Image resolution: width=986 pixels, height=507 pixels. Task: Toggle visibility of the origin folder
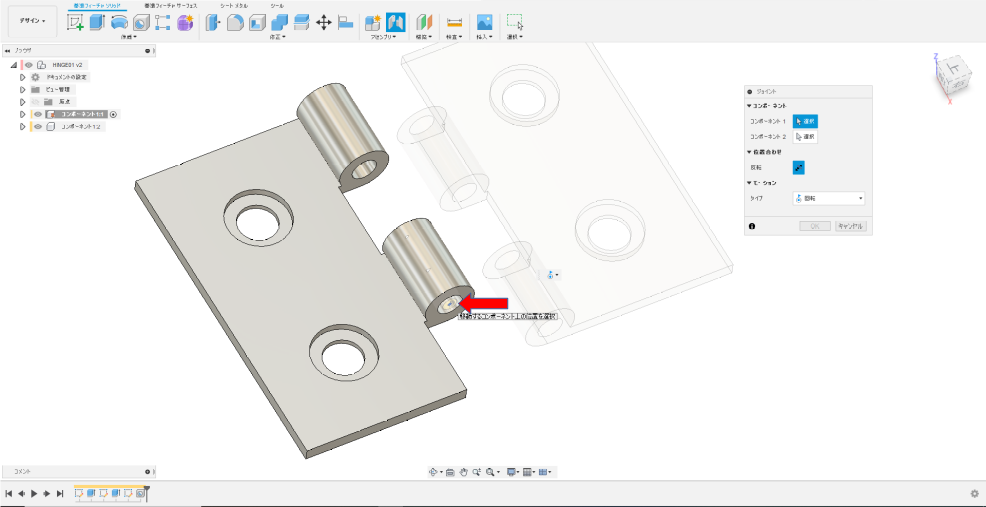(36, 102)
